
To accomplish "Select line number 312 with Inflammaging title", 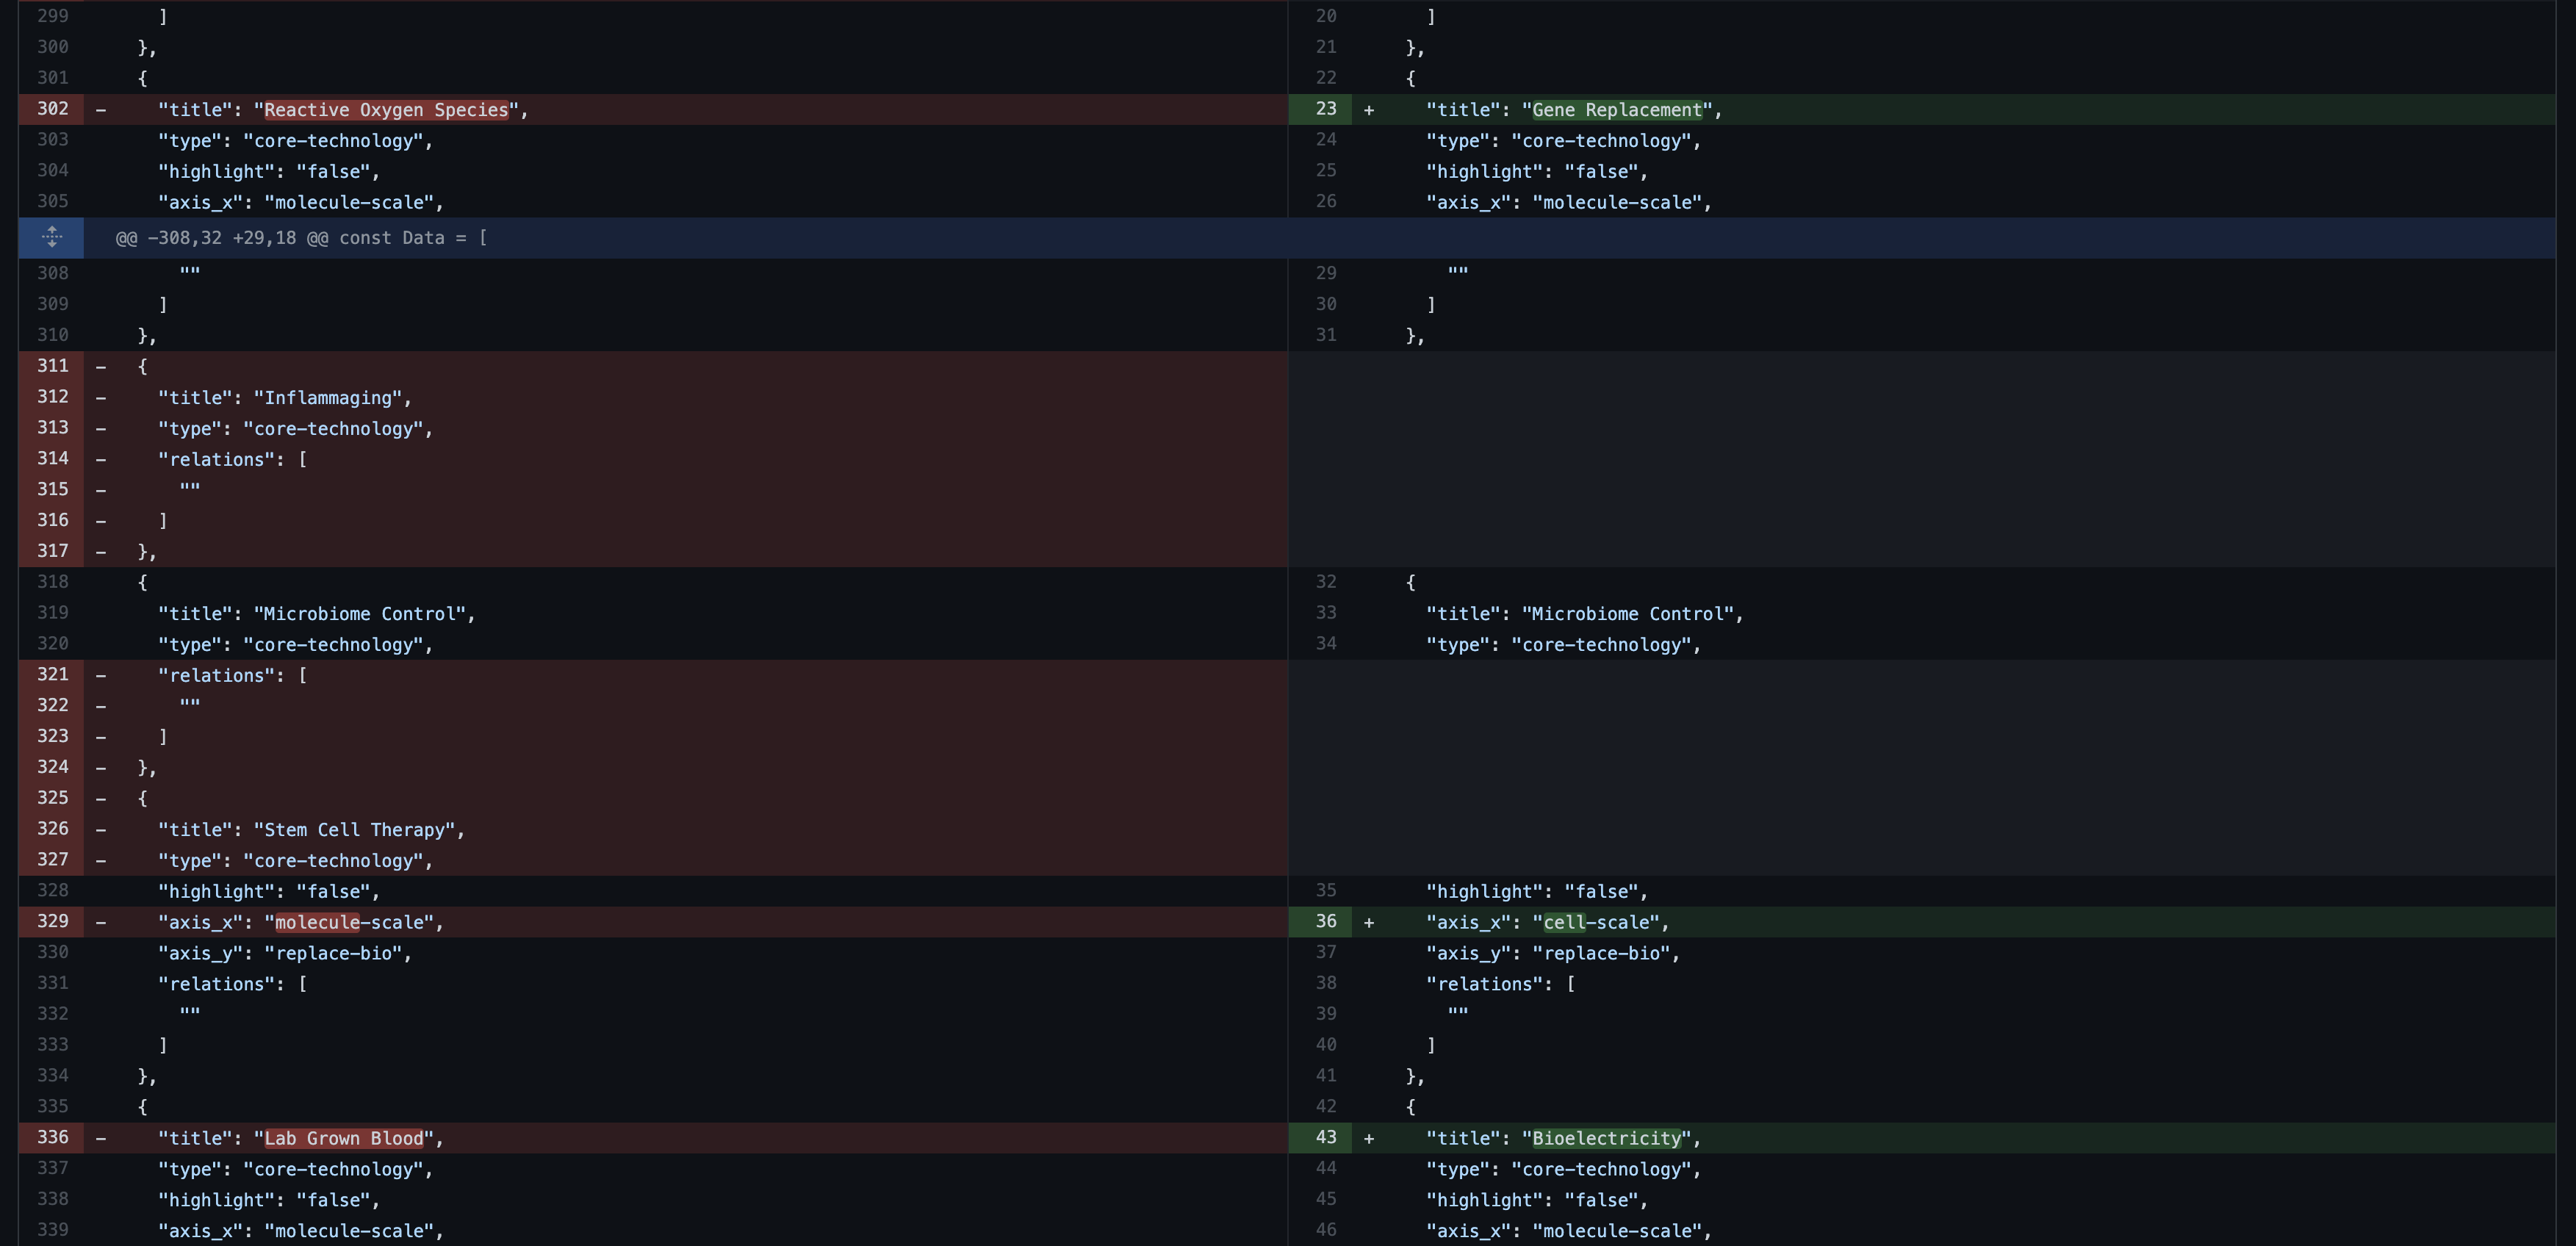I will coord(52,397).
